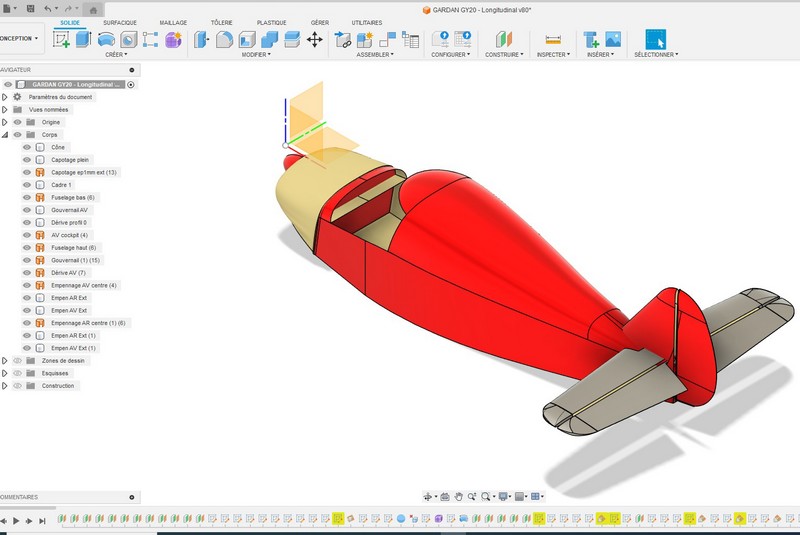This screenshot has width=800, height=535.
Task: Toggle visibility of Fuselage bas (6)
Action: [x=27, y=198]
